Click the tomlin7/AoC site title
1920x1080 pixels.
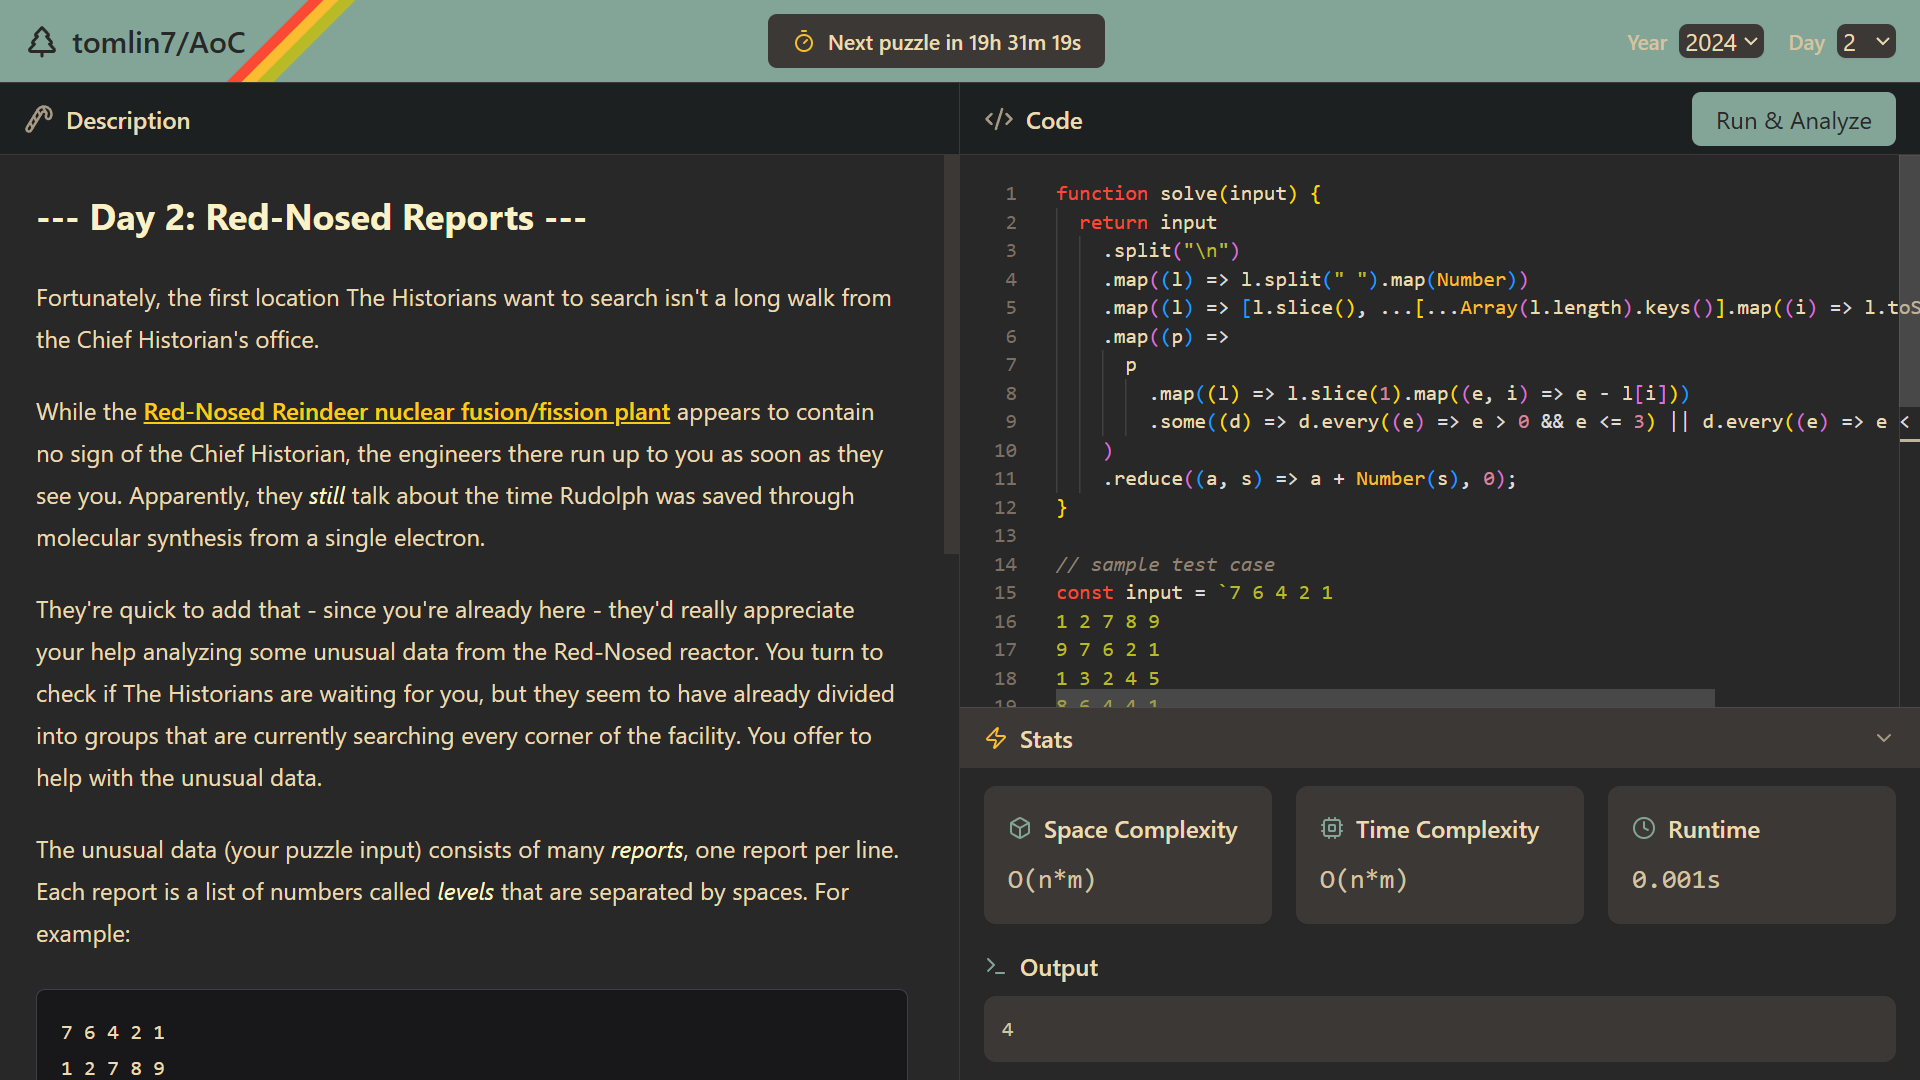(x=158, y=42)
